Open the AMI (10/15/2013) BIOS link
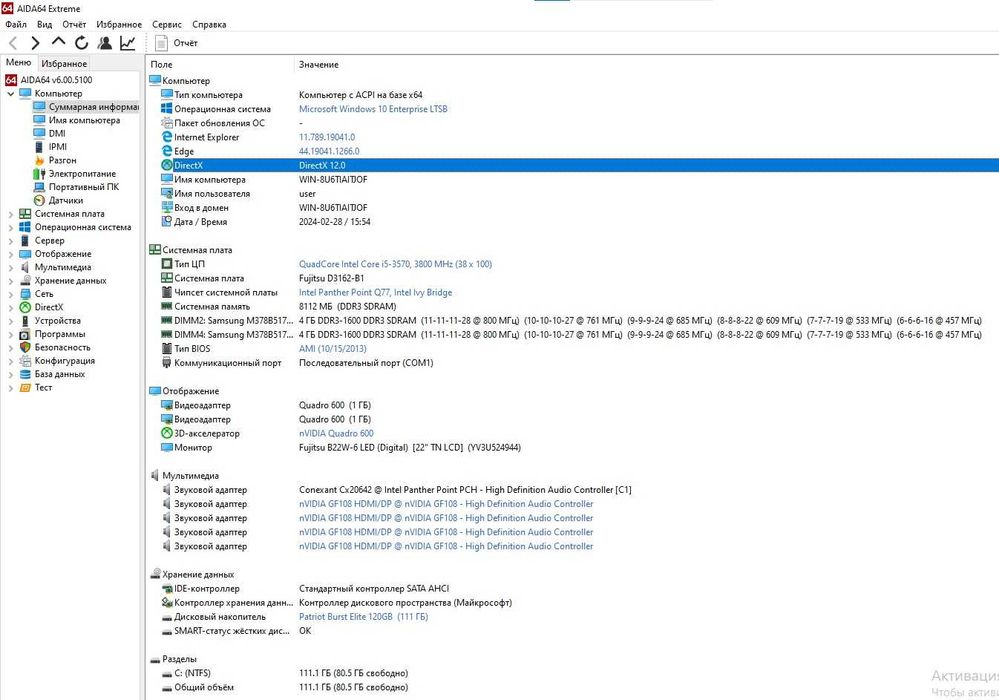The height and width of the screenshot is (700, 999). [333, 348]
